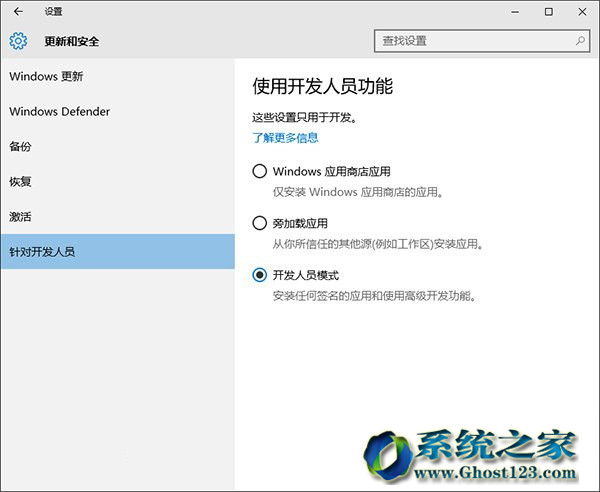Select Windows 应用商店应用 radio button
Viewport: 600px width, 492px height.
[259, 171]
